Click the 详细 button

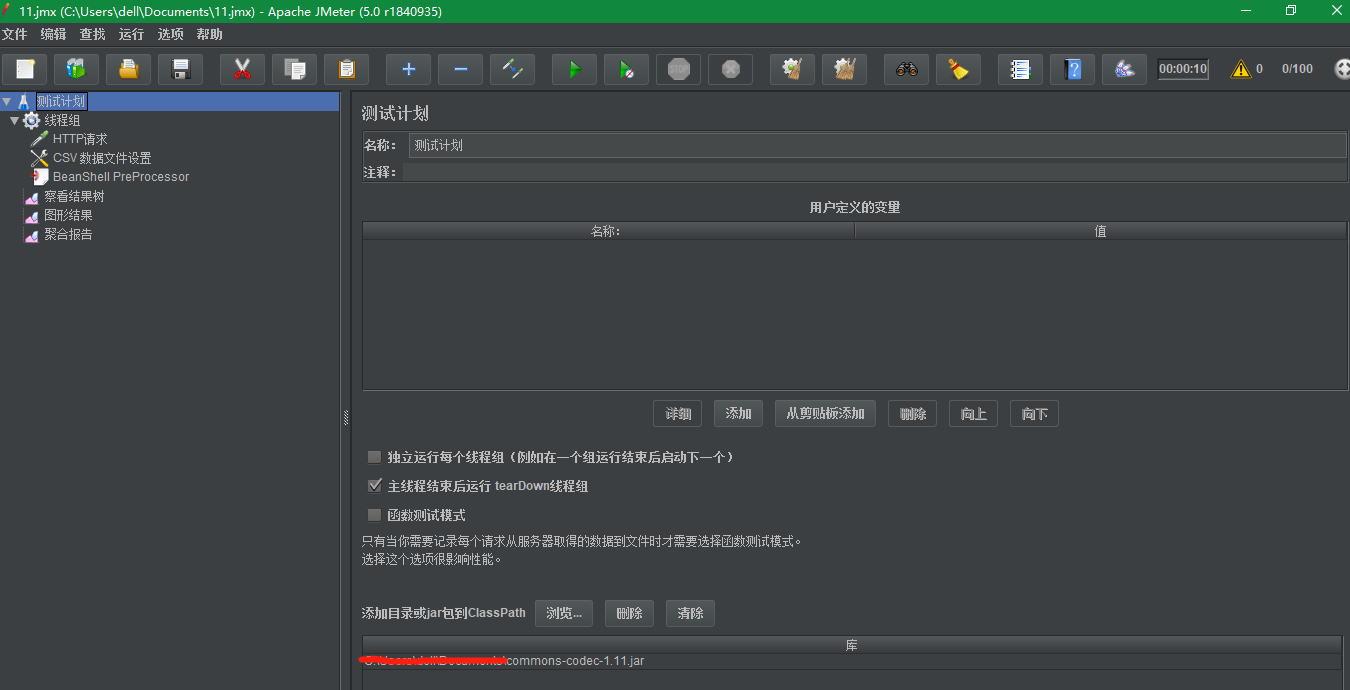click(x=678, y=414)
